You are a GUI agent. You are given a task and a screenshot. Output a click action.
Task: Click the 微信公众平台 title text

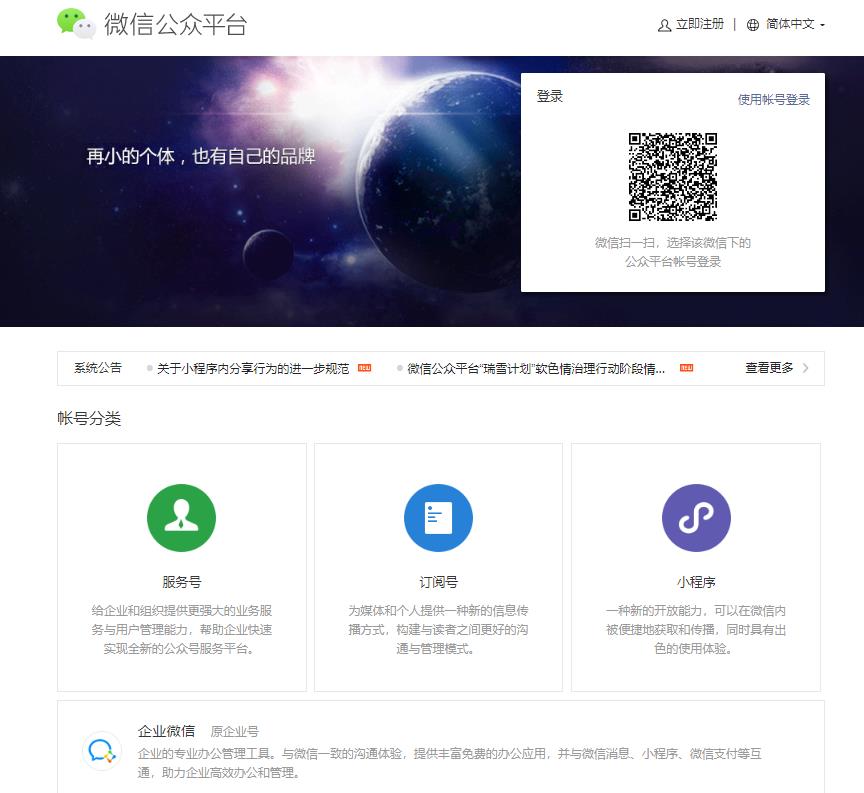coord(176,25)
